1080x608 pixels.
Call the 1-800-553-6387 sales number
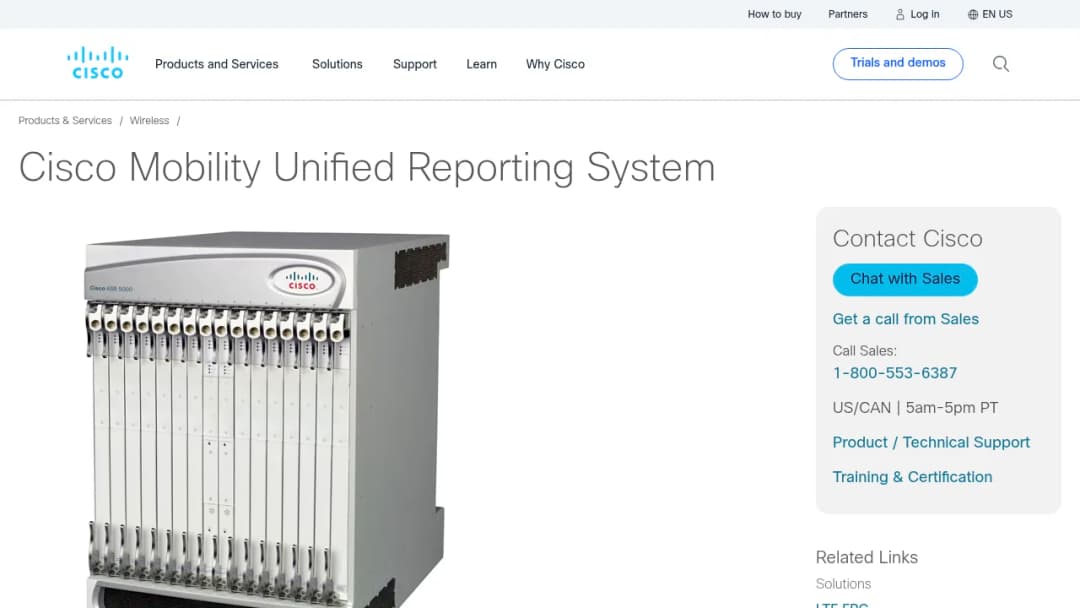(x=895, y=373)
